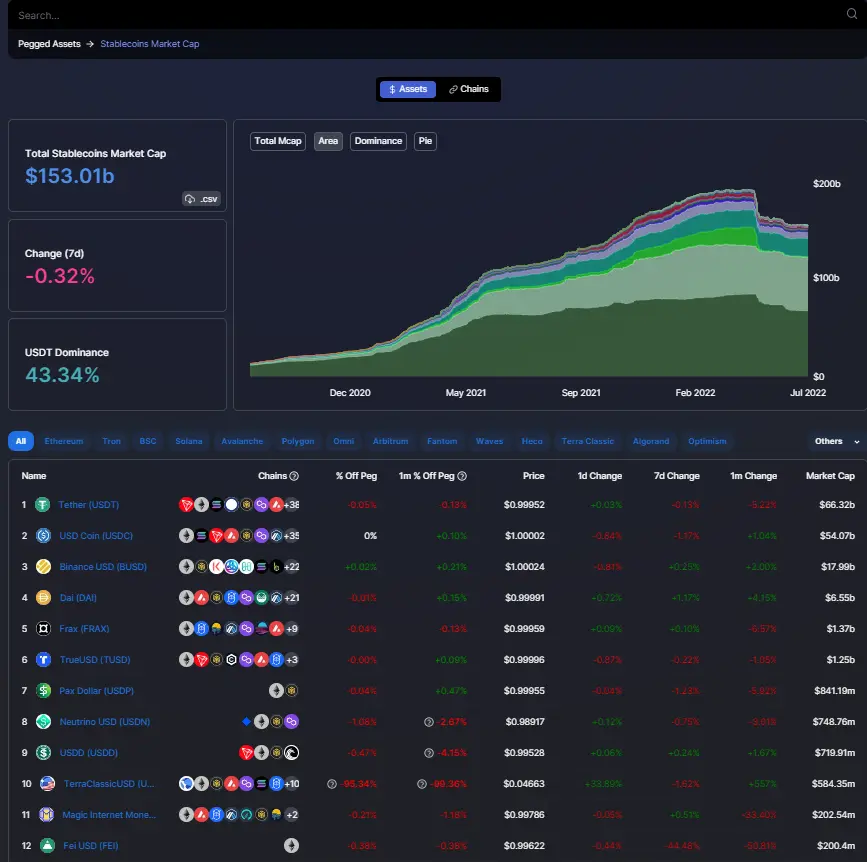The height and width of the screenshot is (862, 867).
Task: Click the Dai coin logo icon
Action: 43,598
